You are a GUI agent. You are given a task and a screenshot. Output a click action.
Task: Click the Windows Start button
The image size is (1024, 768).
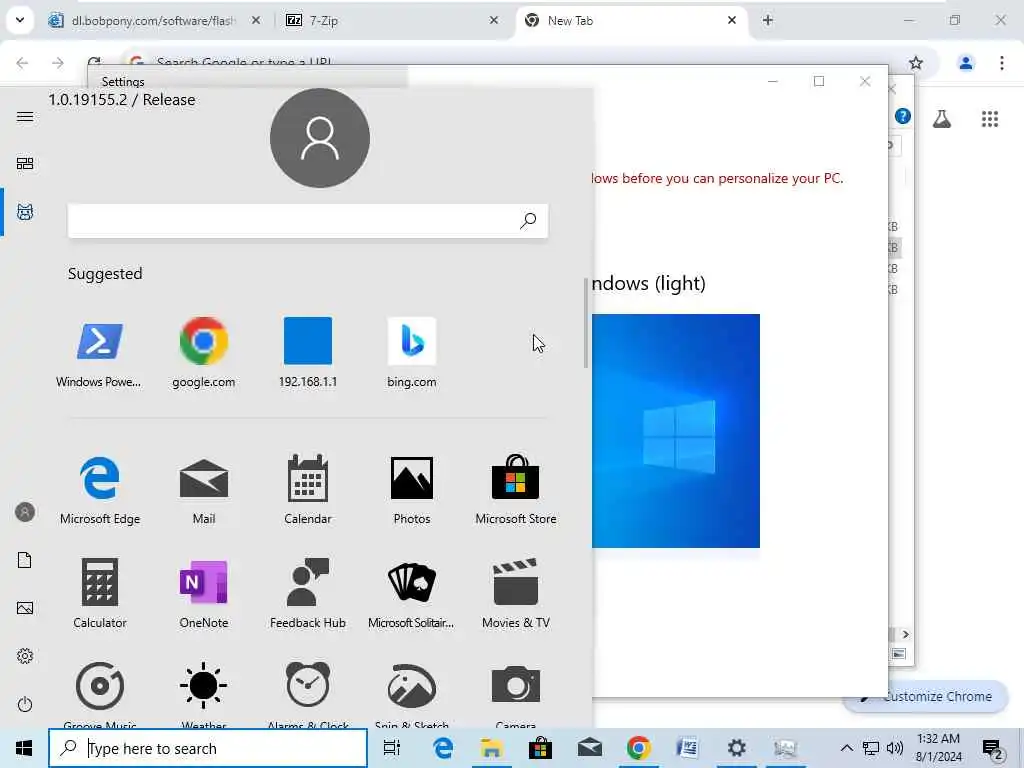(24, 748)
